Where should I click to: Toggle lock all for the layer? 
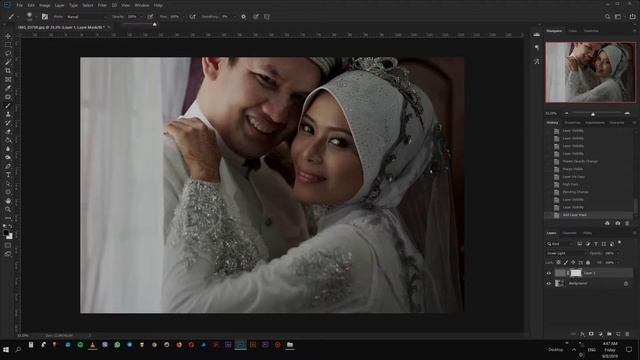click(x=588, y=262)
